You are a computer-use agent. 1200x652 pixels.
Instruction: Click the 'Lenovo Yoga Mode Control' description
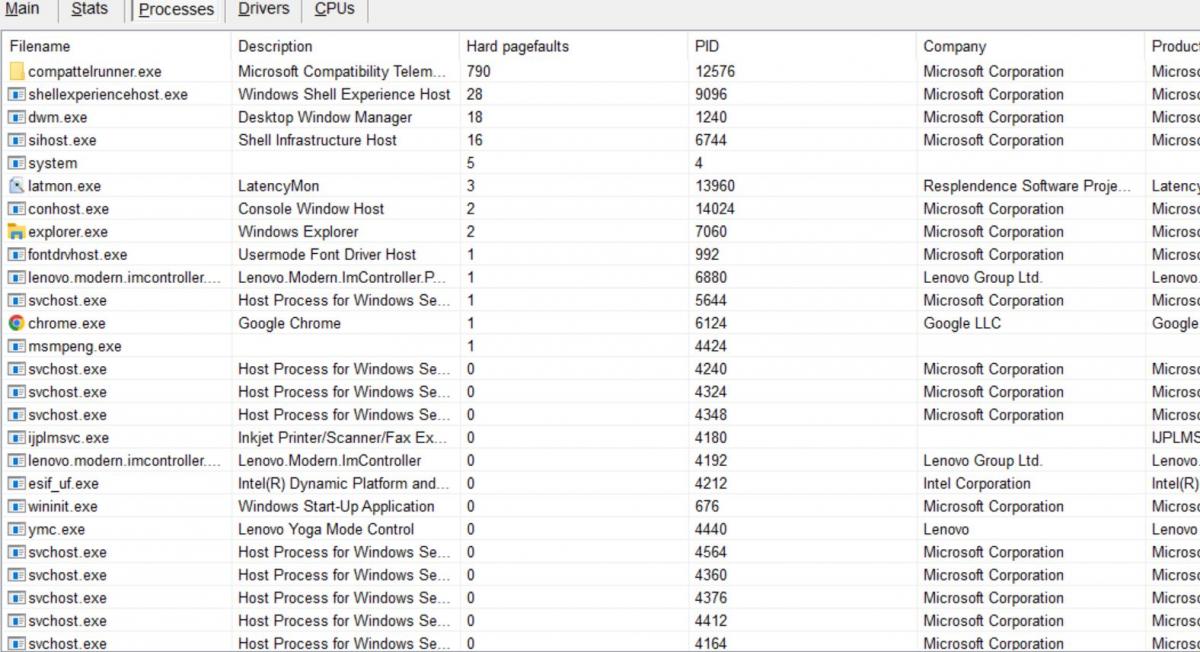click(326, 530)
